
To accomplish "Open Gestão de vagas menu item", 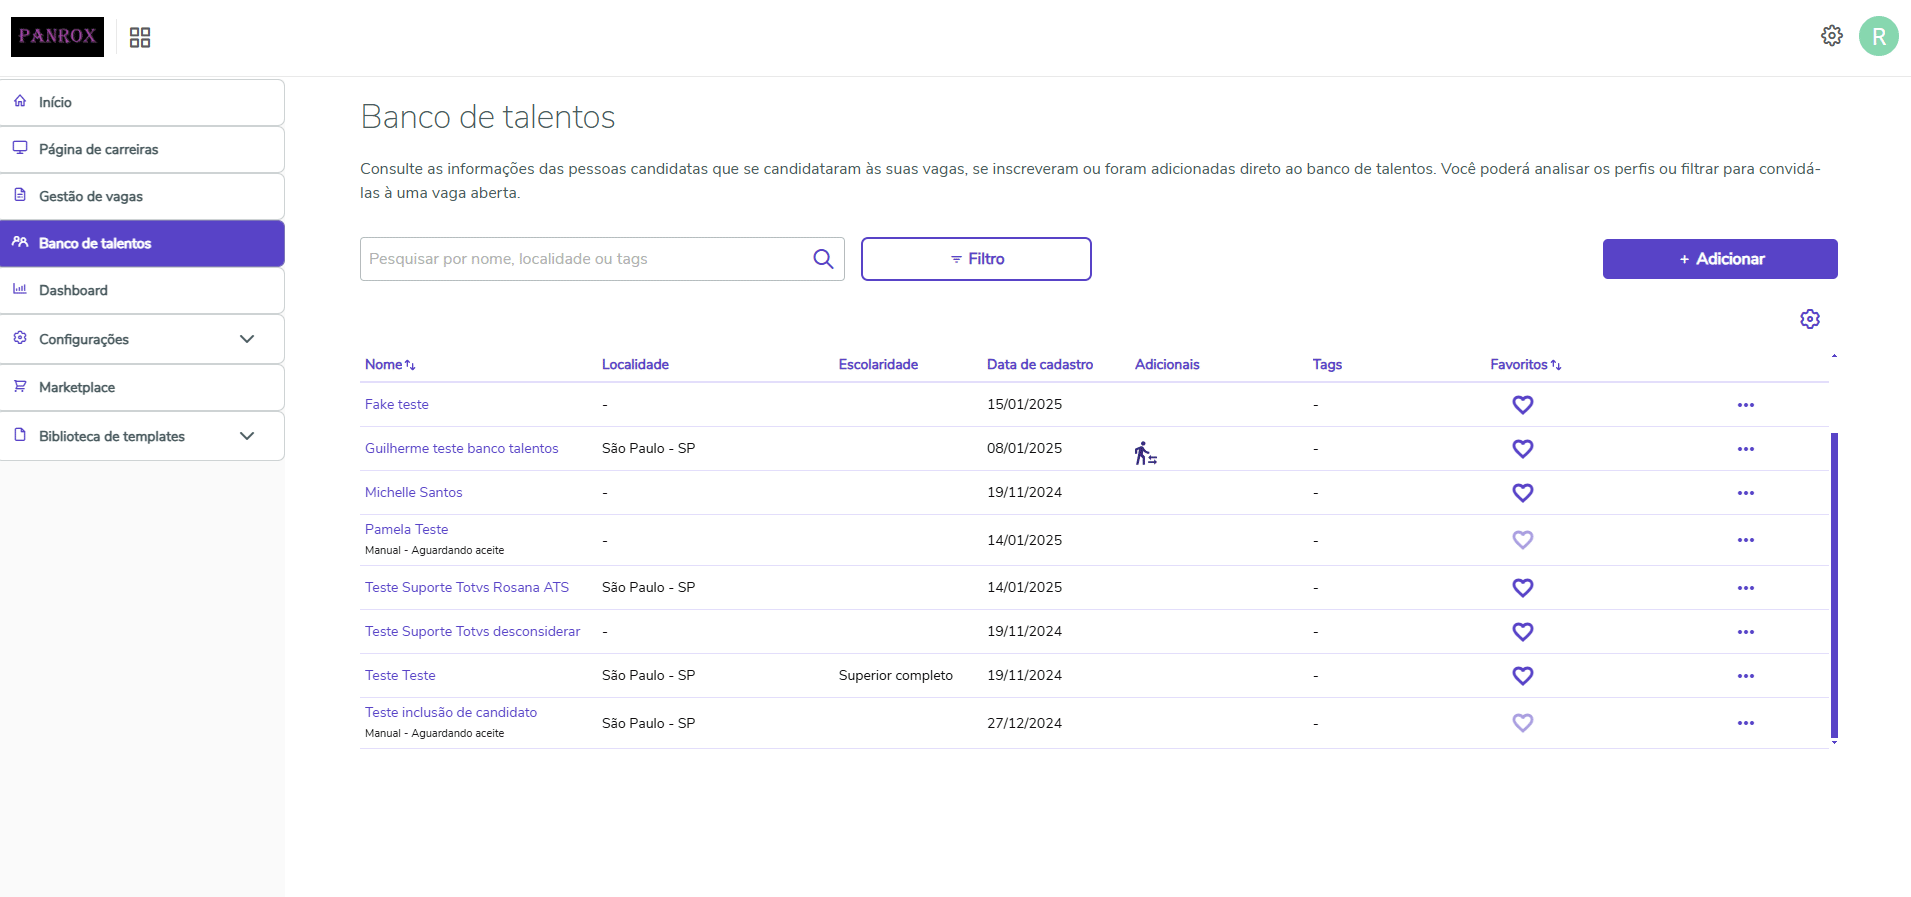I will tap(142, 196).
